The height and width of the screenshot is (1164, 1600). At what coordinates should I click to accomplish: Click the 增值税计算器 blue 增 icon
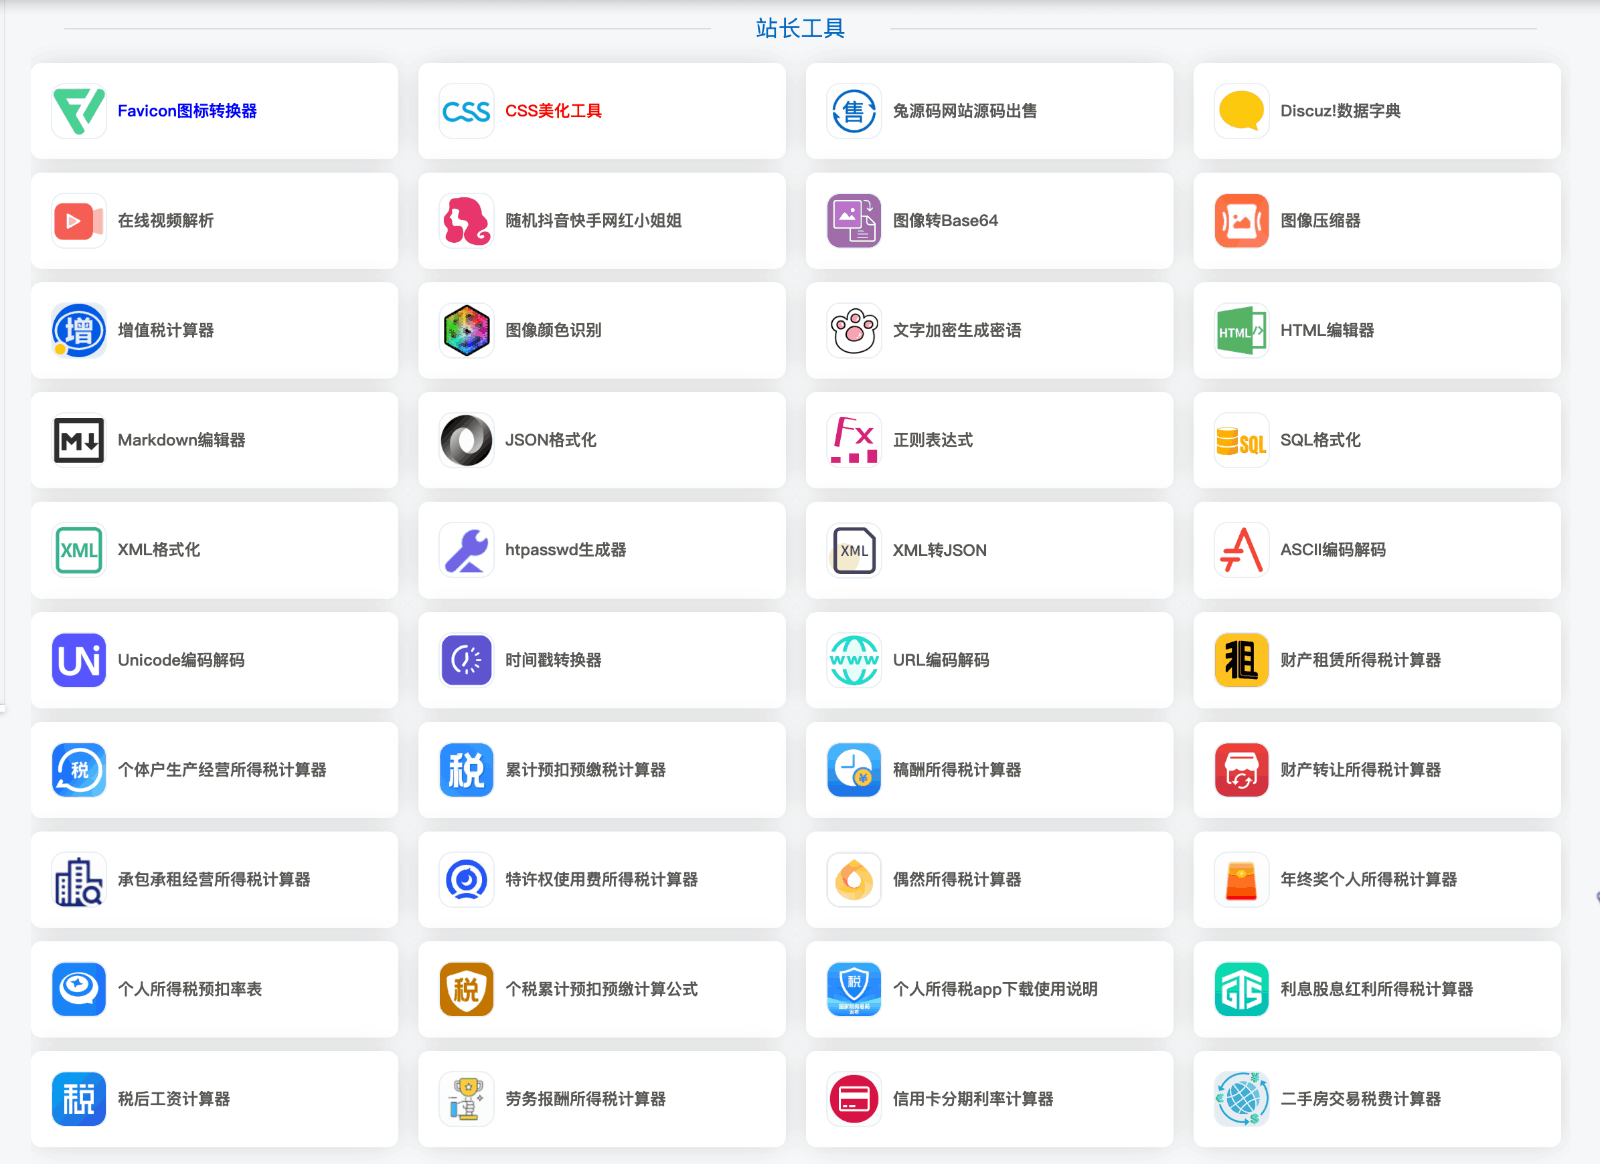pos(79,330)
